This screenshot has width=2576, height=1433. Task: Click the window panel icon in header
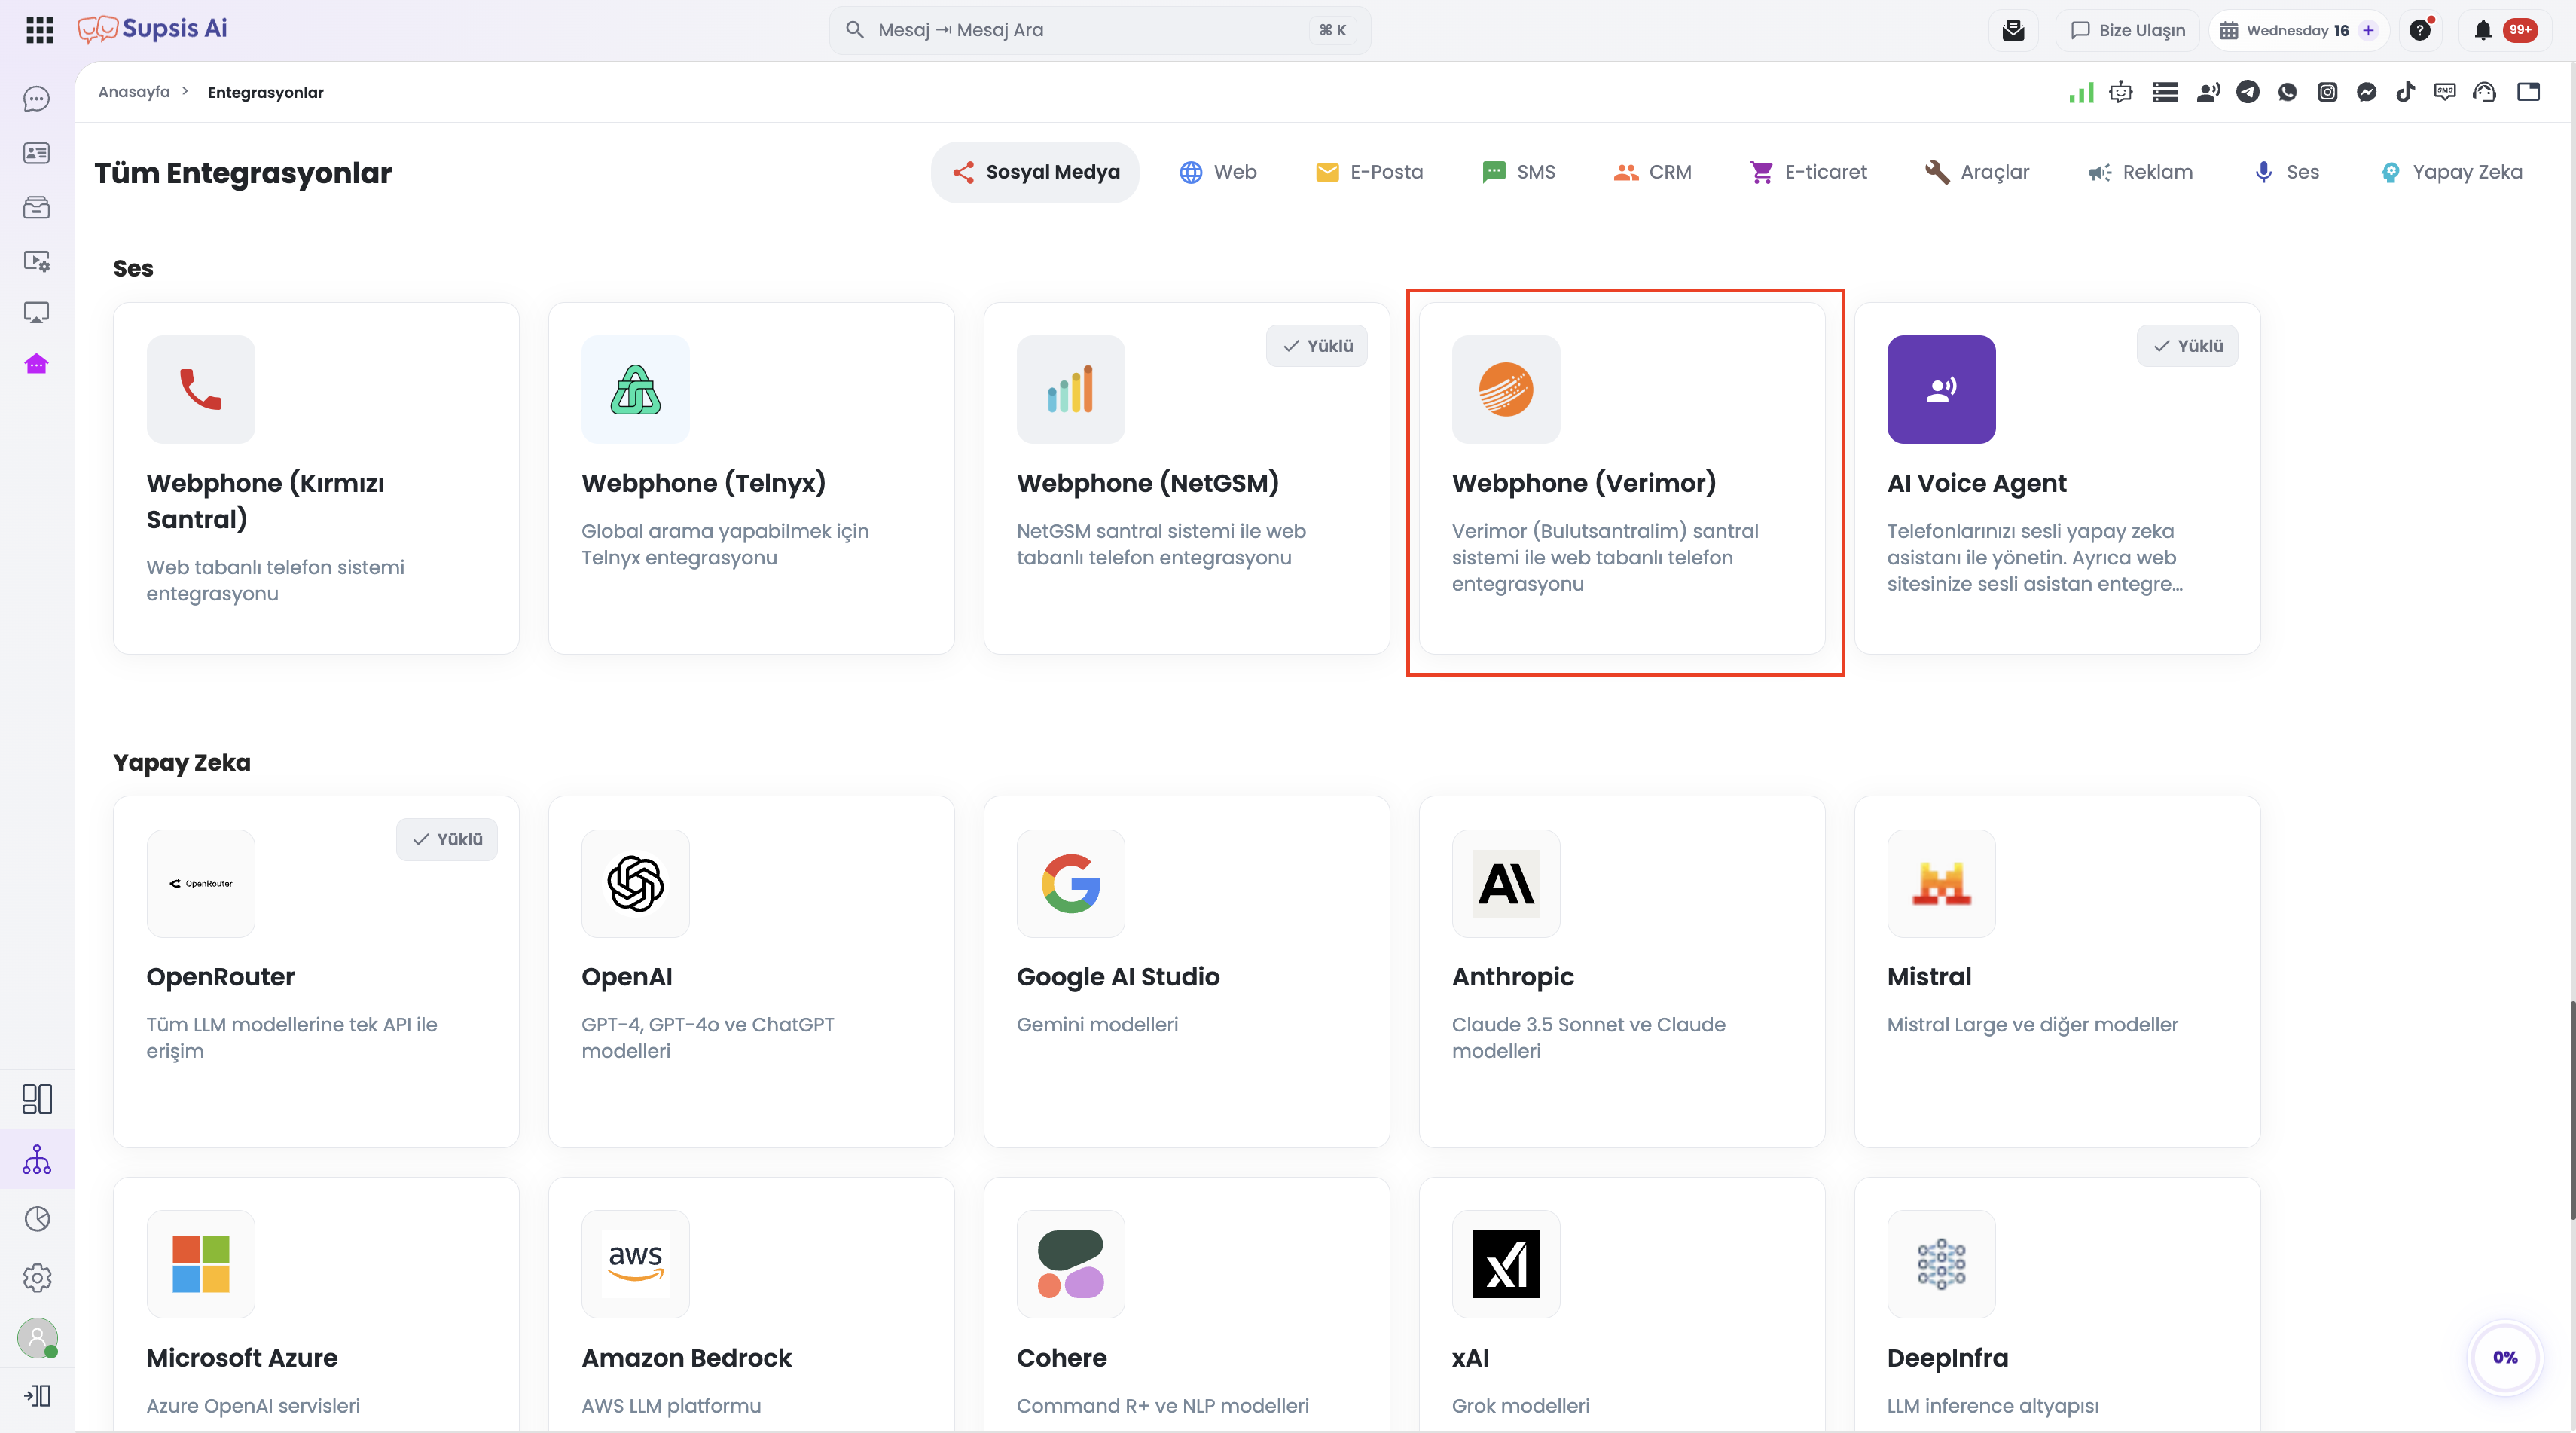(2529, 92)
